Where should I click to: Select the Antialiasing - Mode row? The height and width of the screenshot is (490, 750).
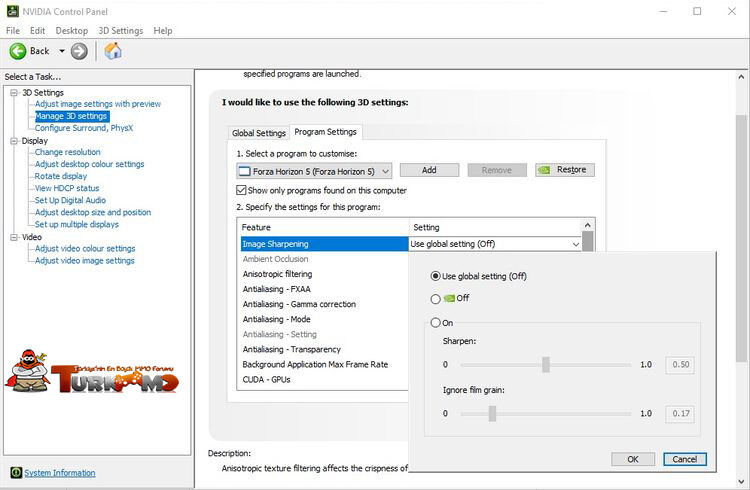(x=324, y=319)
